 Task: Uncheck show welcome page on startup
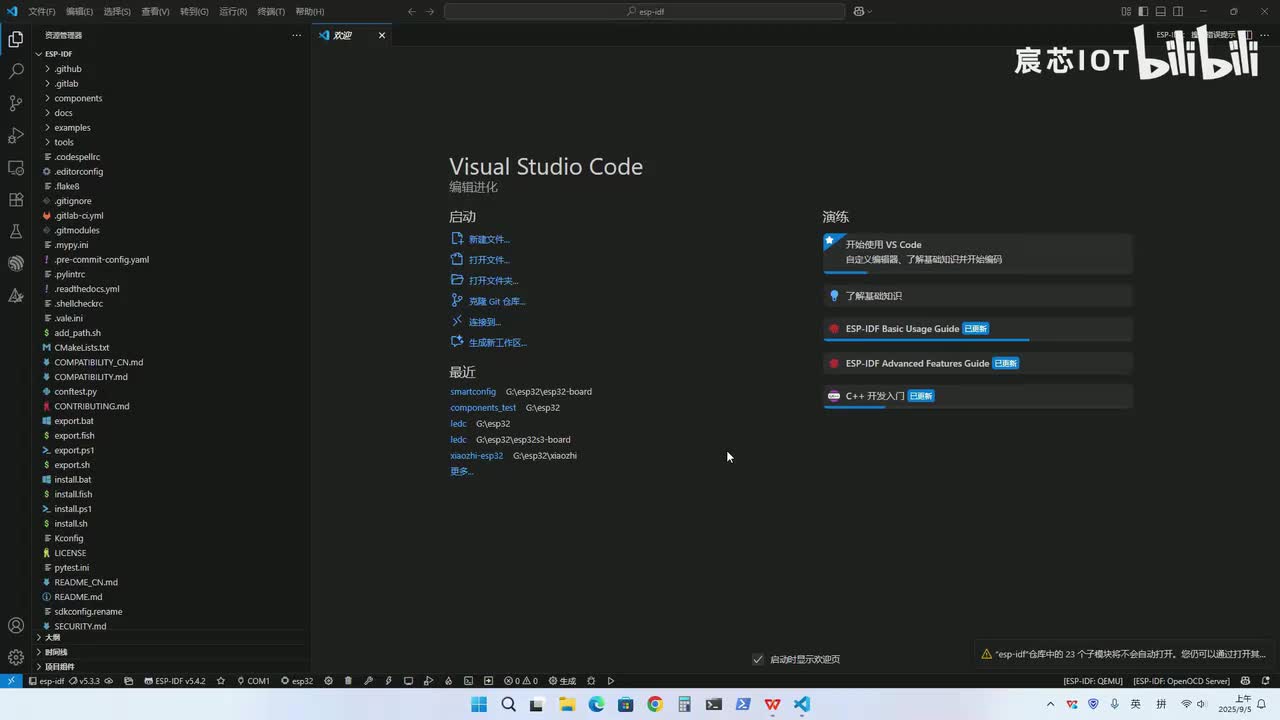point(758,659)
